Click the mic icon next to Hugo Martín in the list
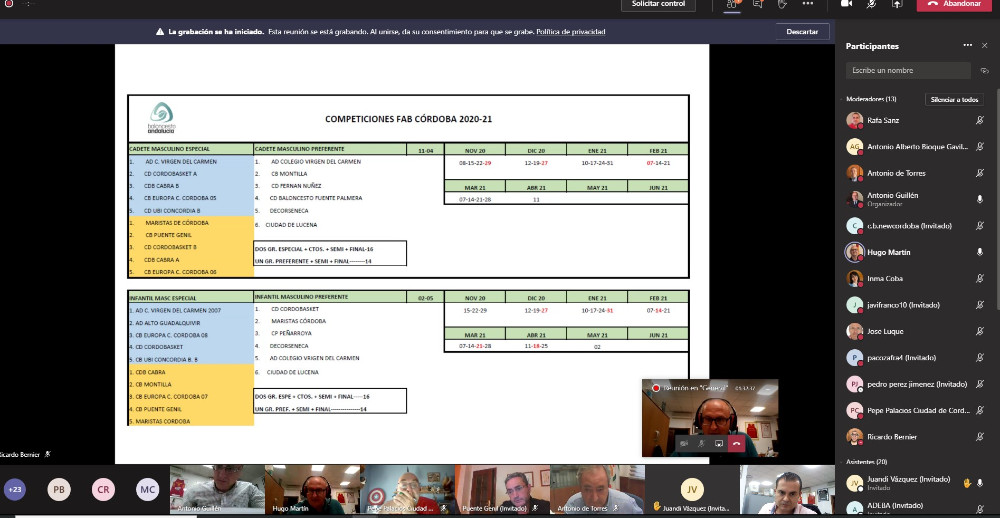1000x518 pixels. pyautogui.click(x=980, y=252)
